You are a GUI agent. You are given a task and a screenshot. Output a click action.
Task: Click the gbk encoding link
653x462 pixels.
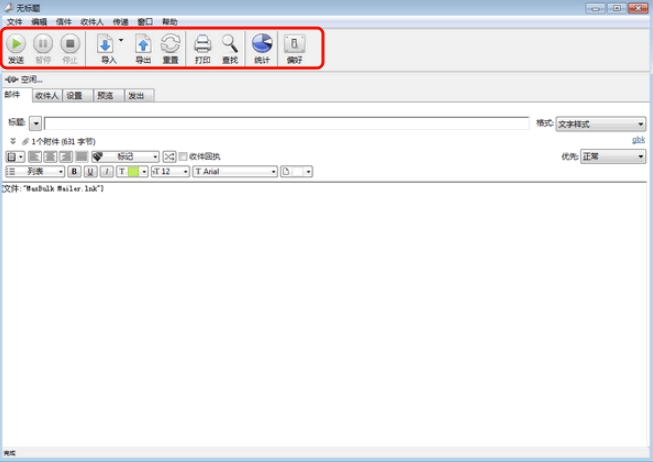638,140
